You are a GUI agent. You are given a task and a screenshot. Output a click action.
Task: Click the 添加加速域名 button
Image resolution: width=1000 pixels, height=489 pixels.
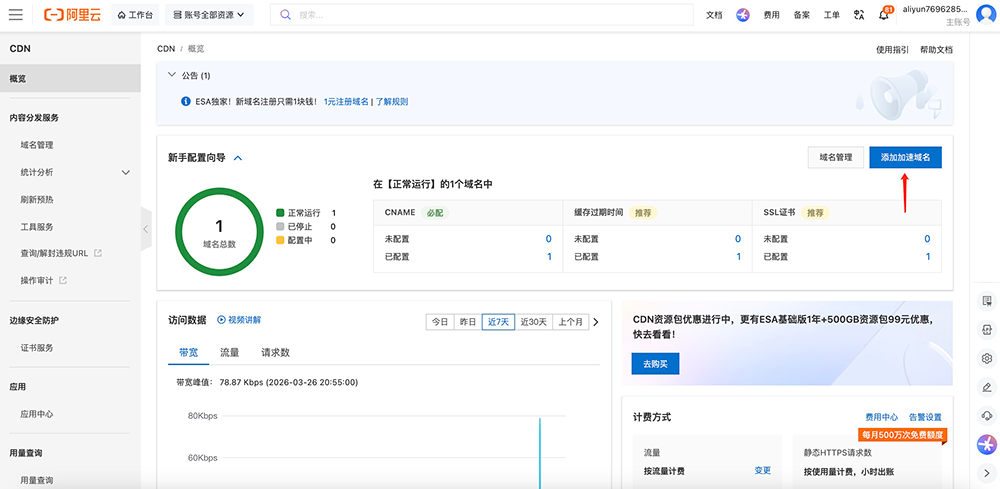point(905,157)
